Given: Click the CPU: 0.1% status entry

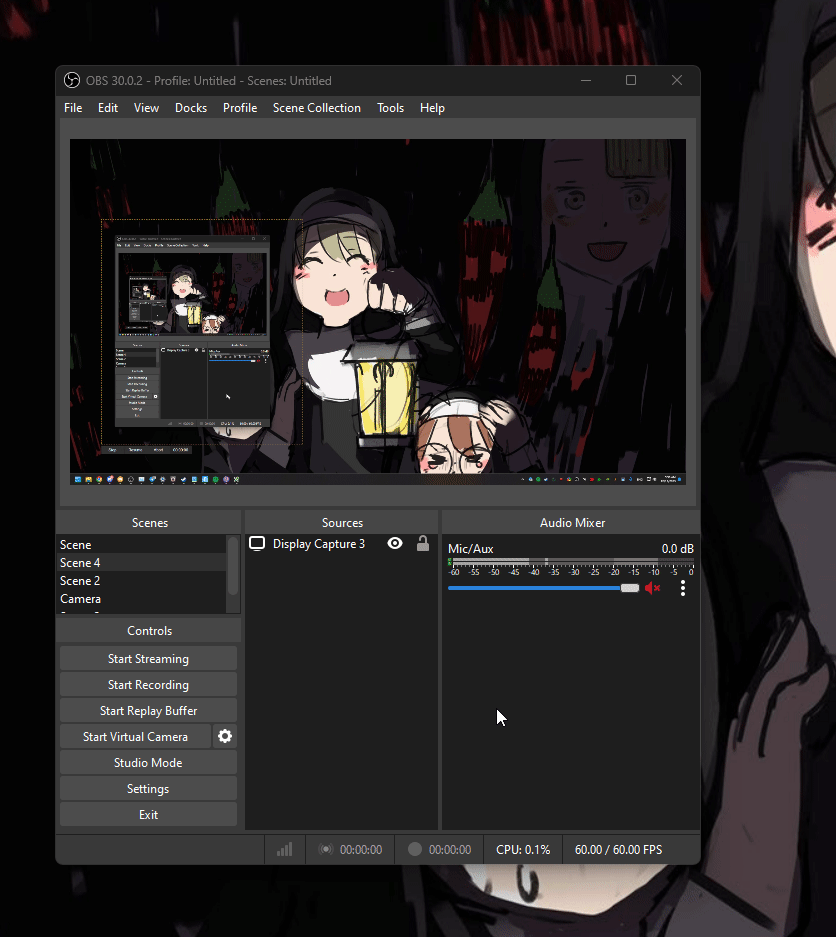Looking at the screenshot, I should [523, 849].
